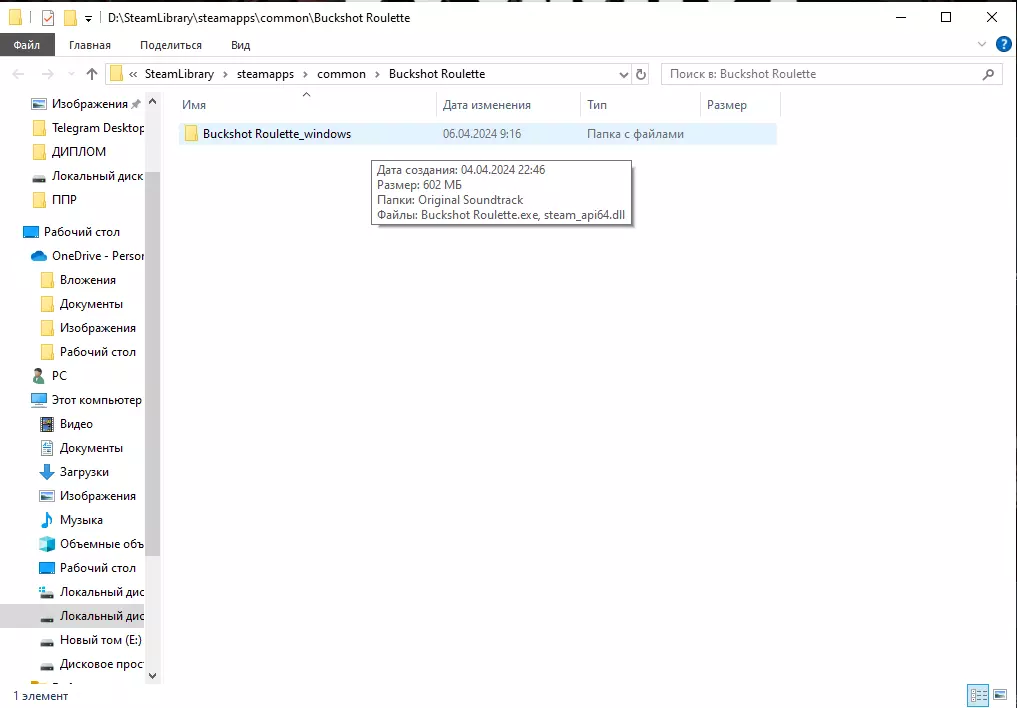Image resolution: width=1017 pixels, height=708 pixels.
Task: Click the Buckshot Roulette_windows folder icon
Action: [x=191, y=134]
